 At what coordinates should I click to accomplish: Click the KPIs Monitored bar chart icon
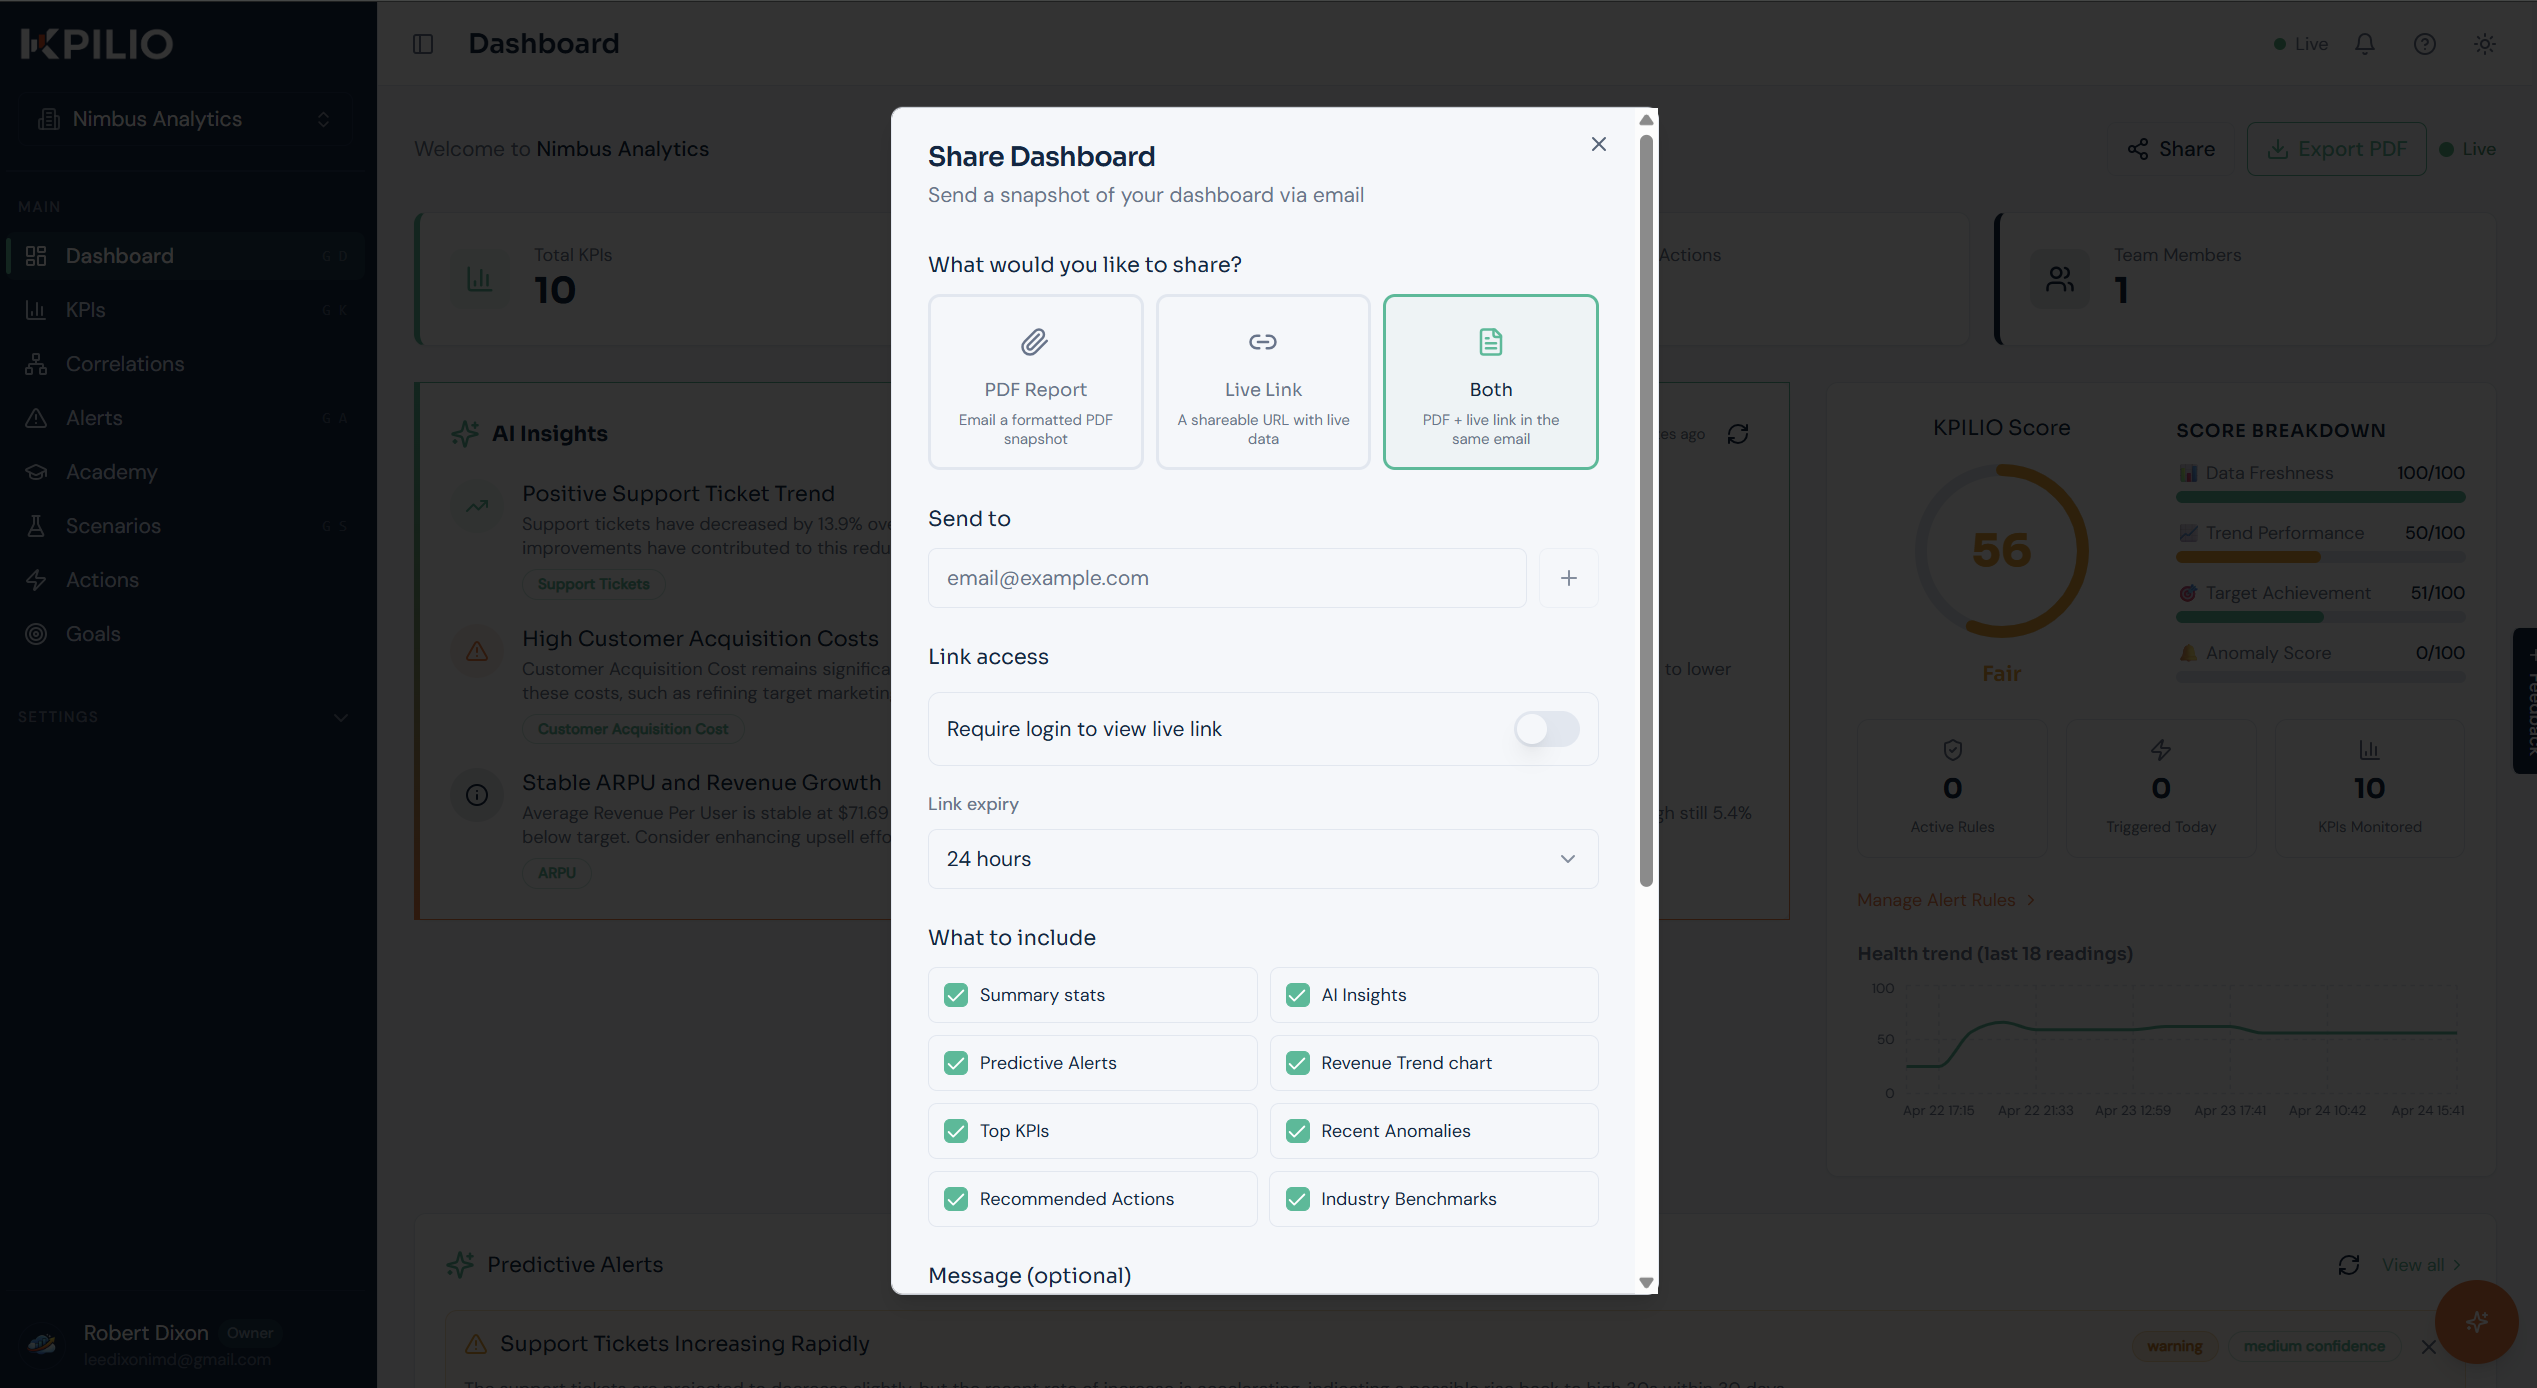pyautogui.click(x=2369, y=750)
